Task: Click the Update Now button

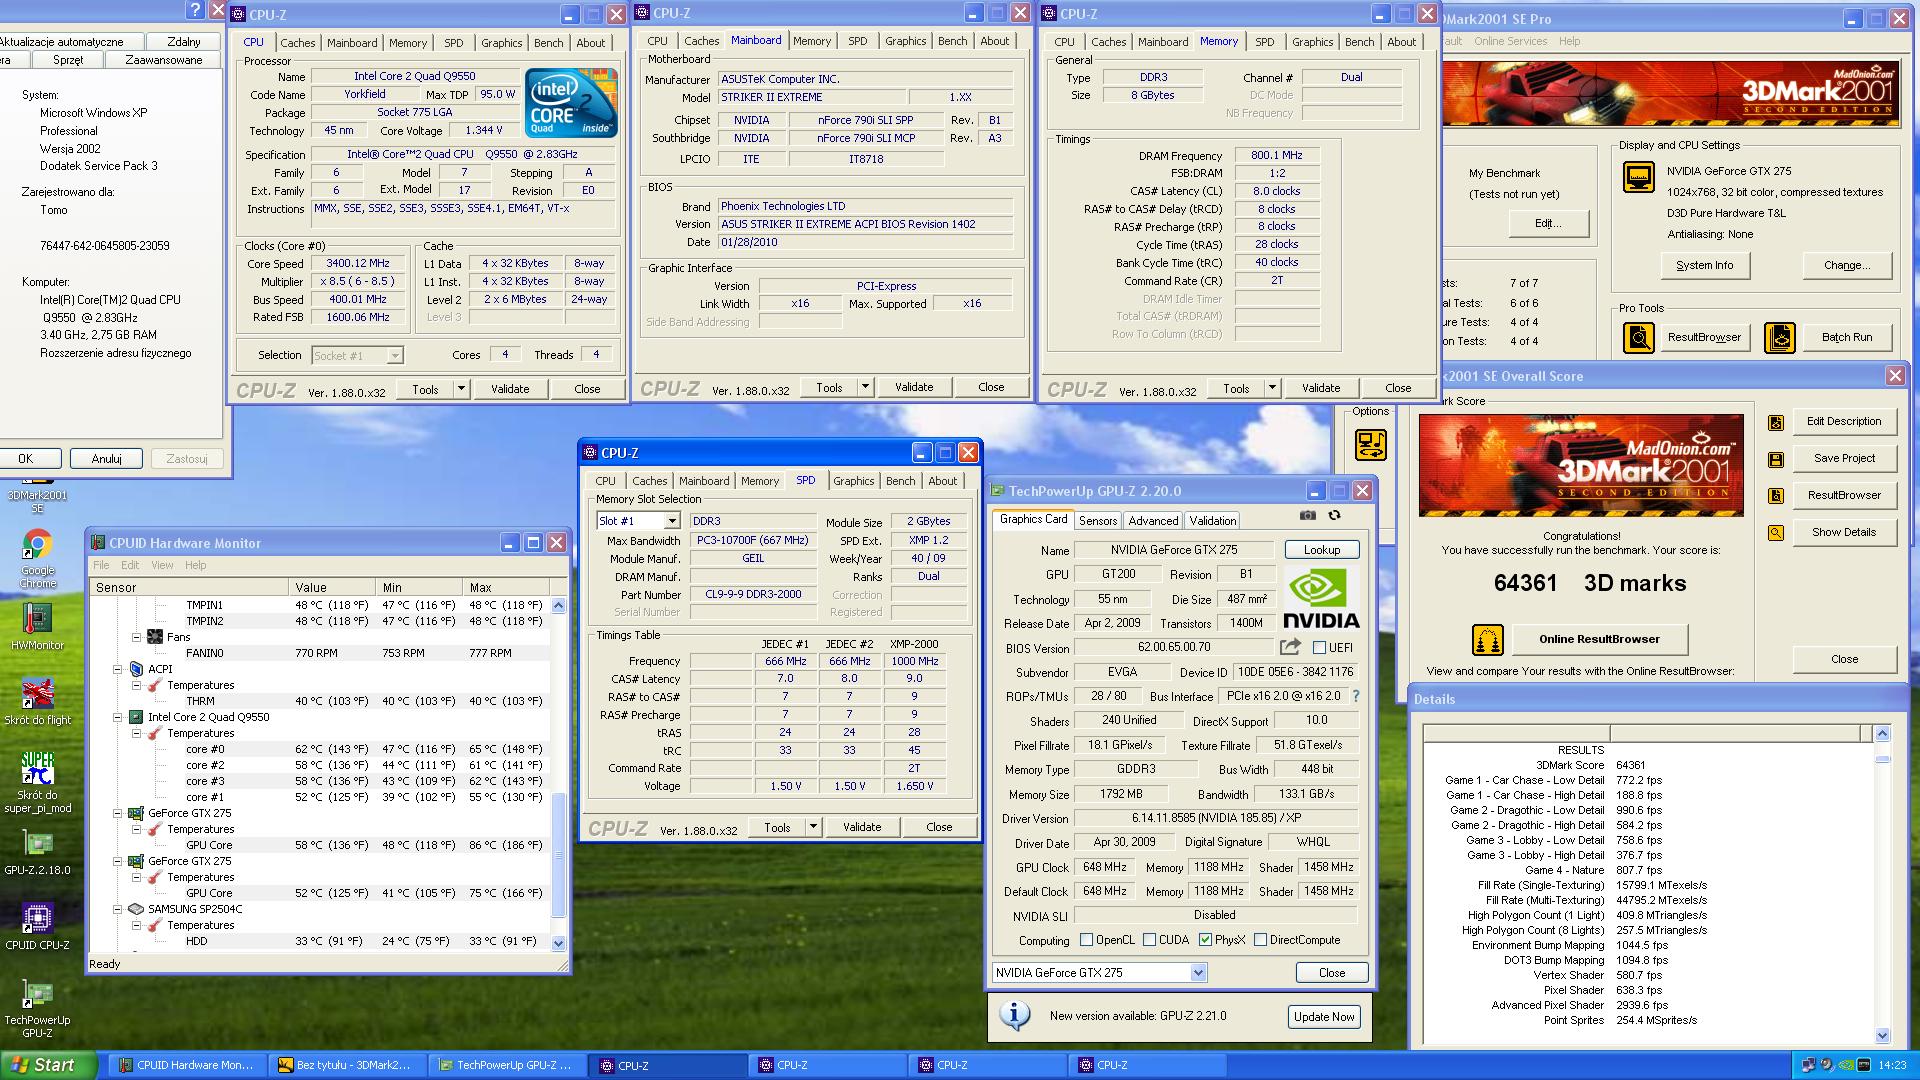Action: coord(1324,1017)
